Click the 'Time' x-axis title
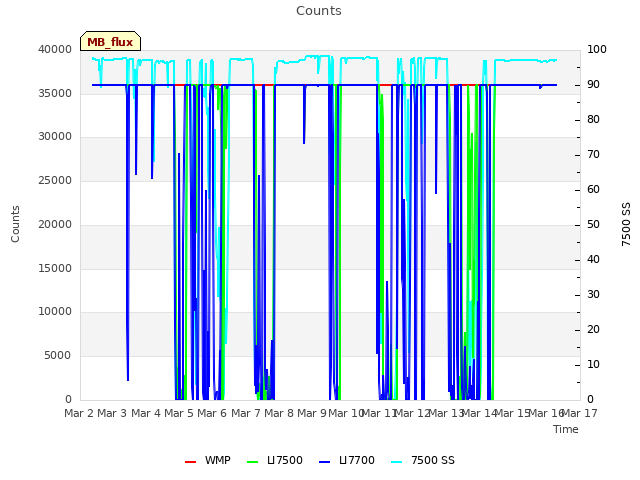Image resolution: width=640 pixels, height=480 pixels. pos(566,429)
